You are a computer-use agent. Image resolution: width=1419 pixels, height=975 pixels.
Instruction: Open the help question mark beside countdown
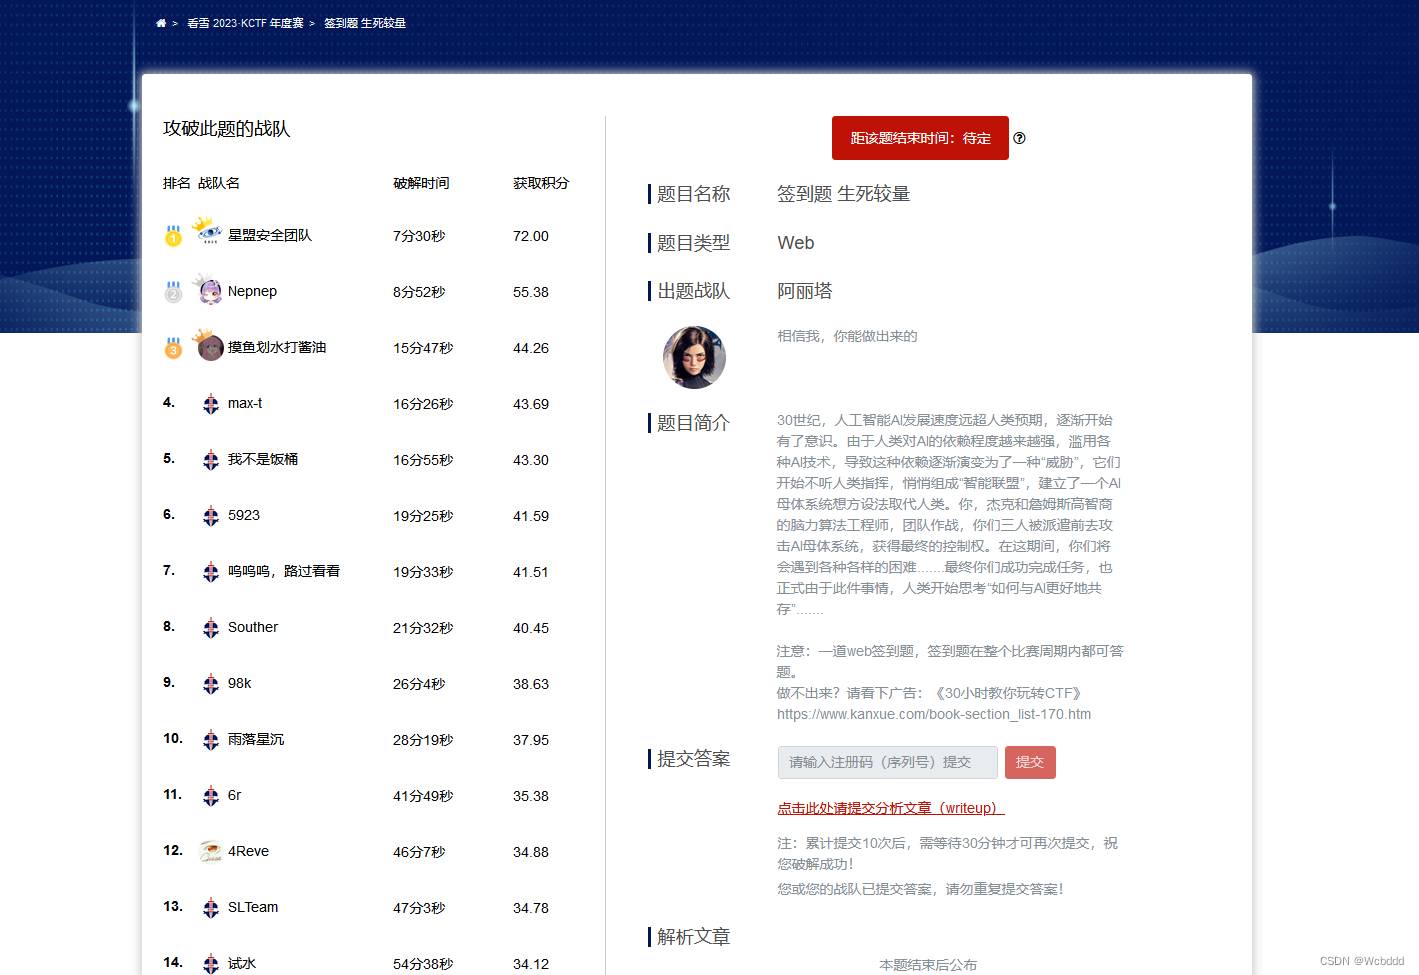point(1019,138)
